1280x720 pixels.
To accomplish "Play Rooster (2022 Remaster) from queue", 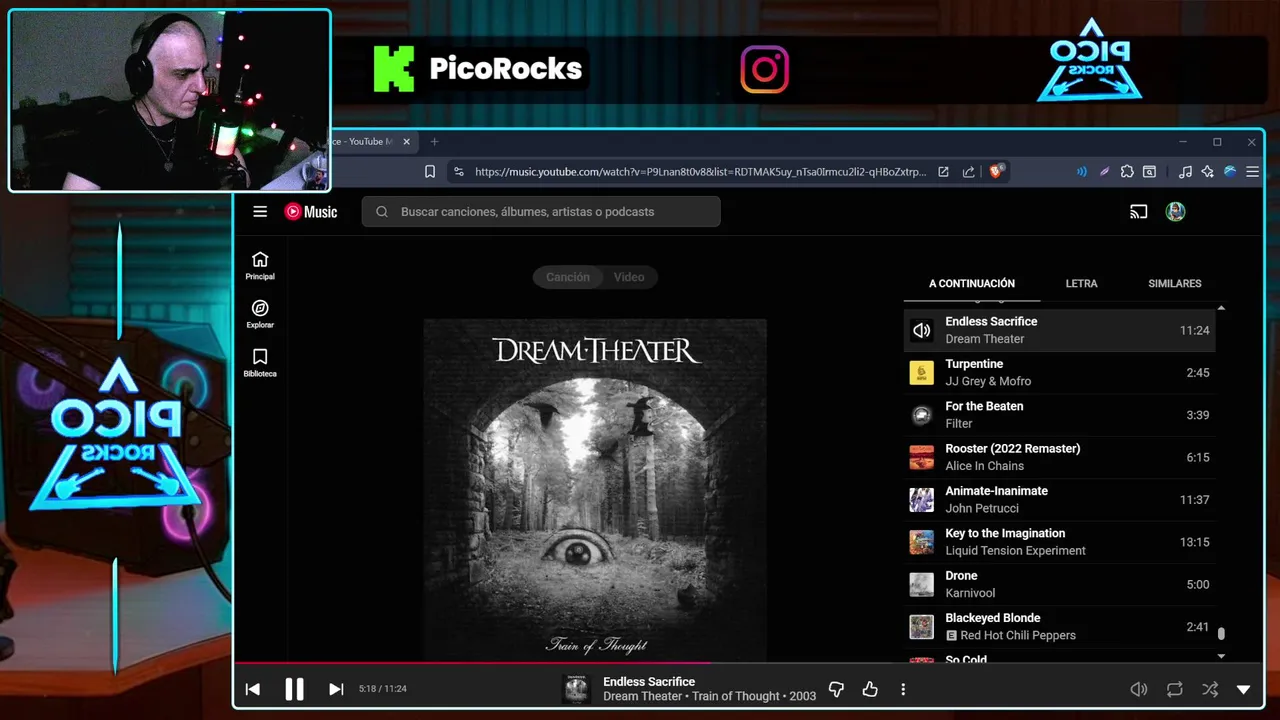I will [x=1060, y=457].
